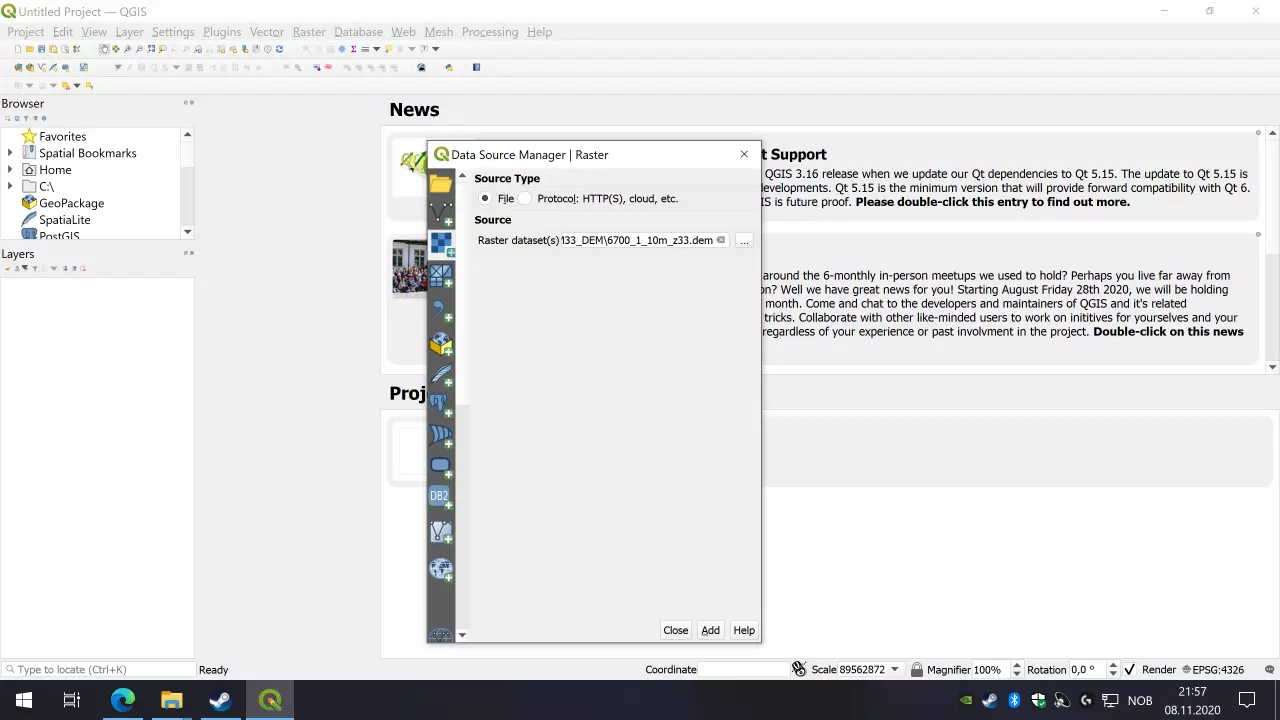Expand the Spatial Bookmarks tree item

tap(10, 153)
